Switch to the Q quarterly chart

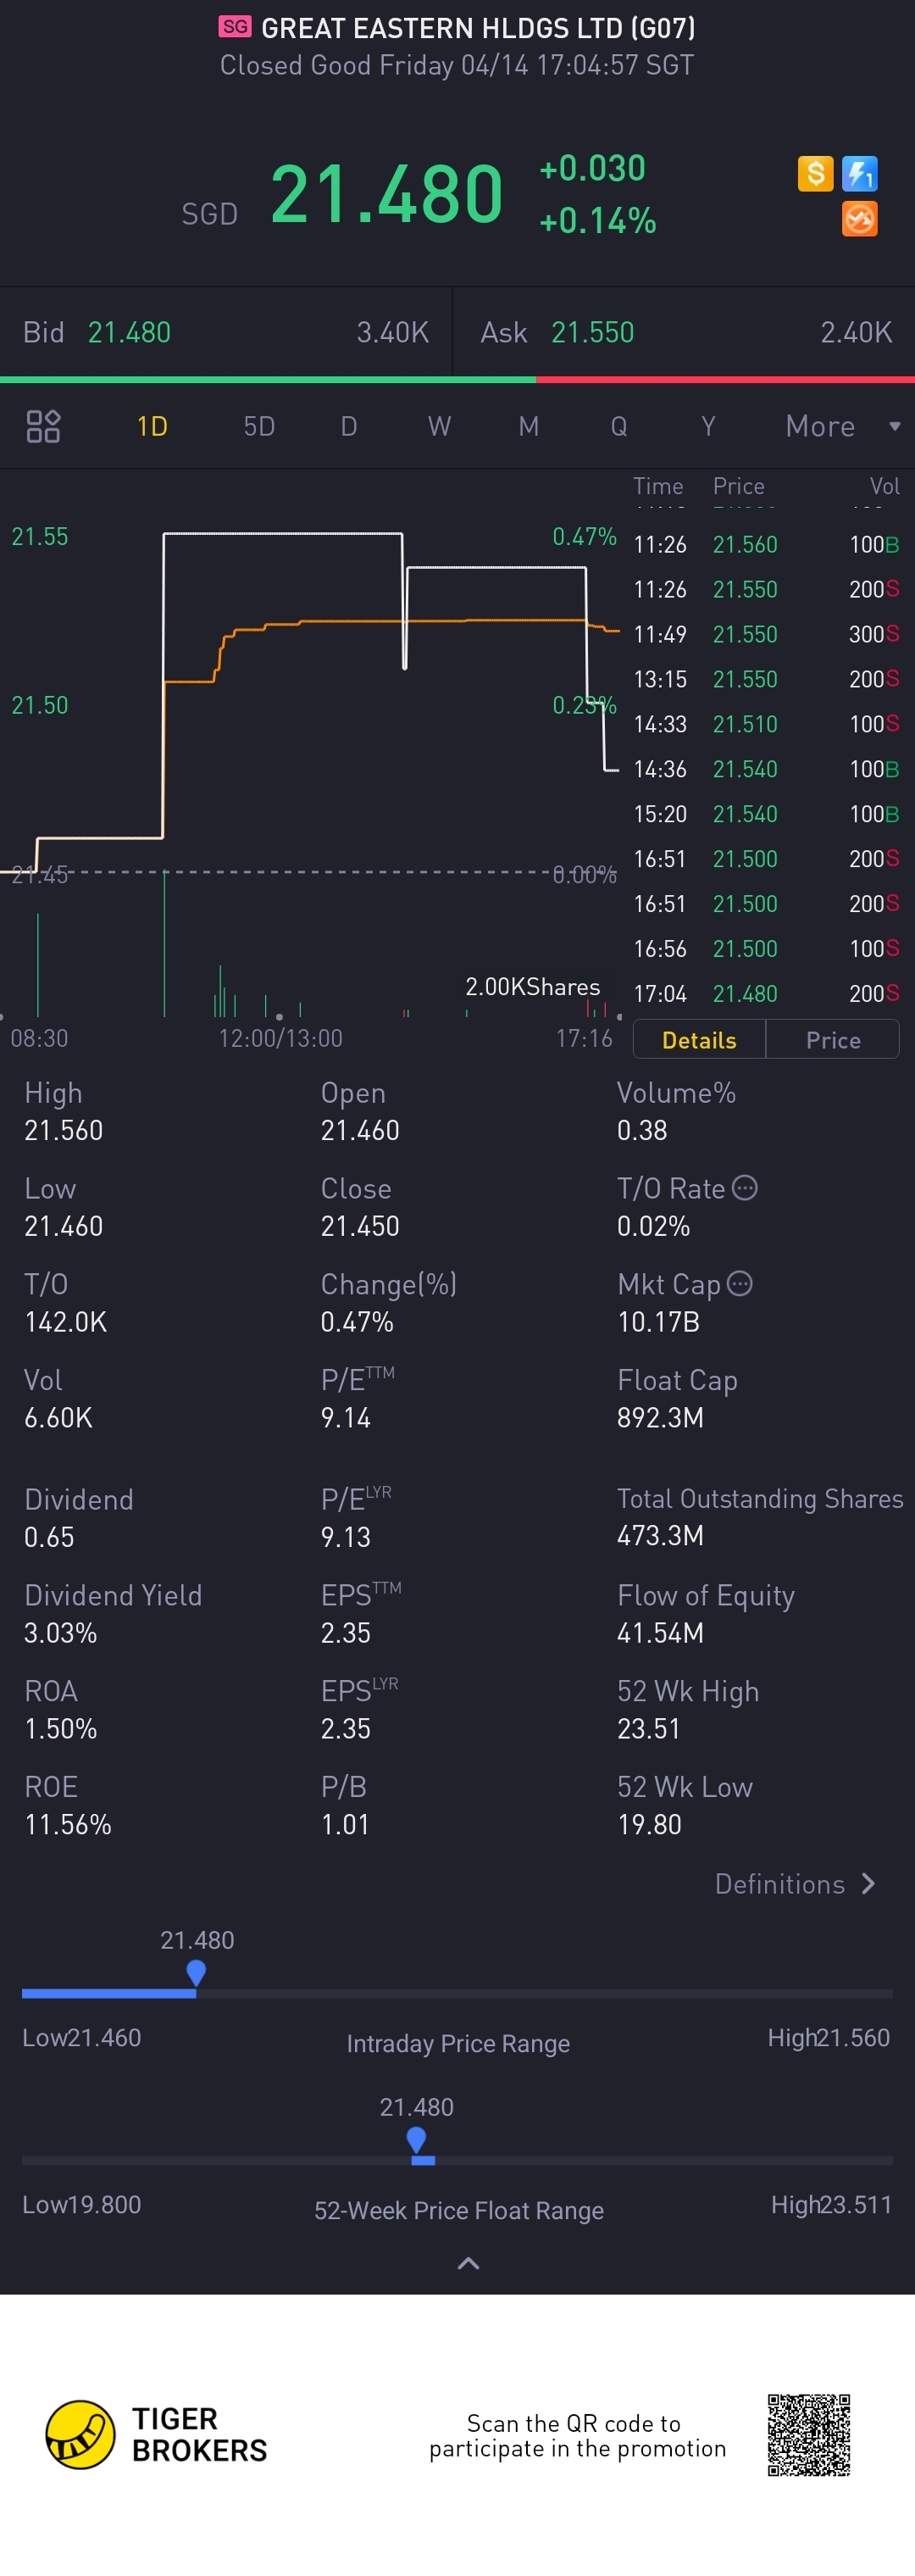pos(619,426)
